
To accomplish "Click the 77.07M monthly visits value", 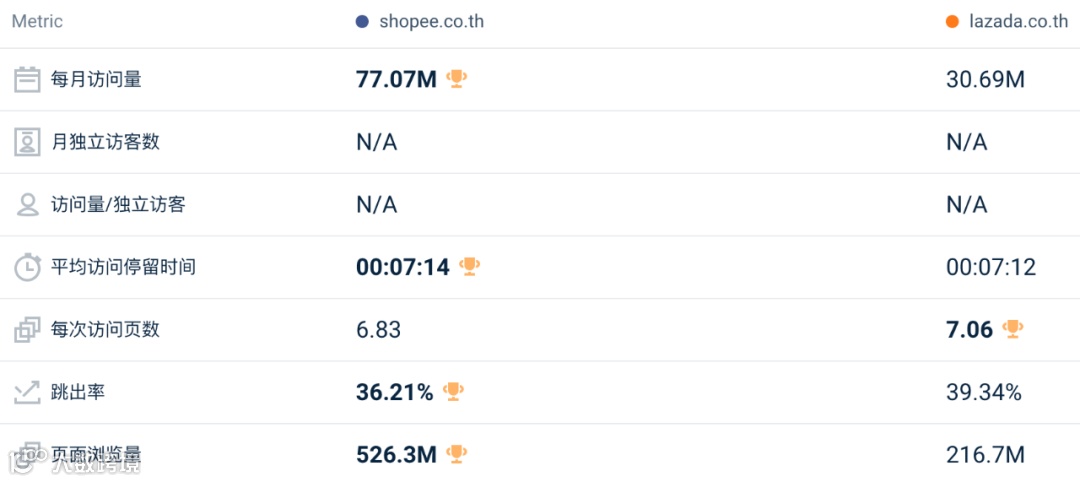I will (397, 80).
